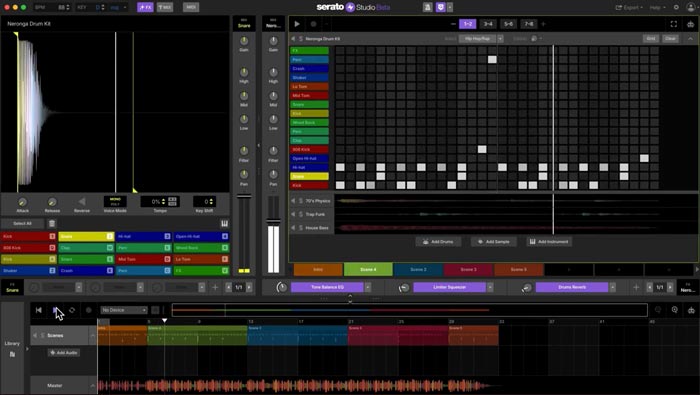Collapse the Master track
Image resolution: width=700 pixels, height=395 pixels.
[x=93, y=386]
